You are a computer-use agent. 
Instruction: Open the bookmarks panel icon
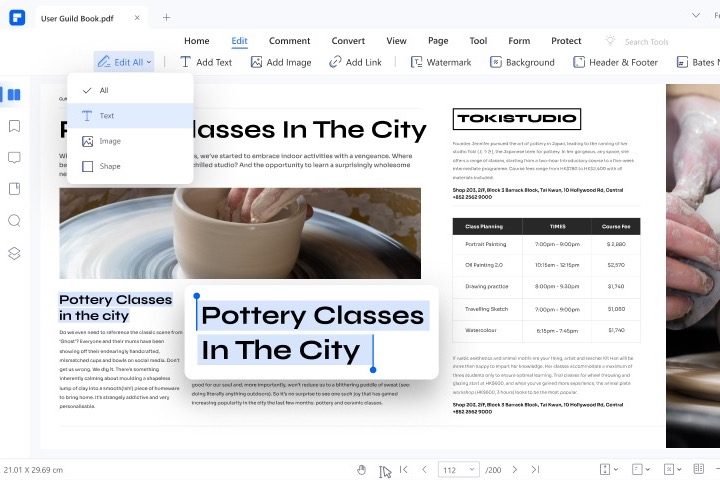(14, 126)
